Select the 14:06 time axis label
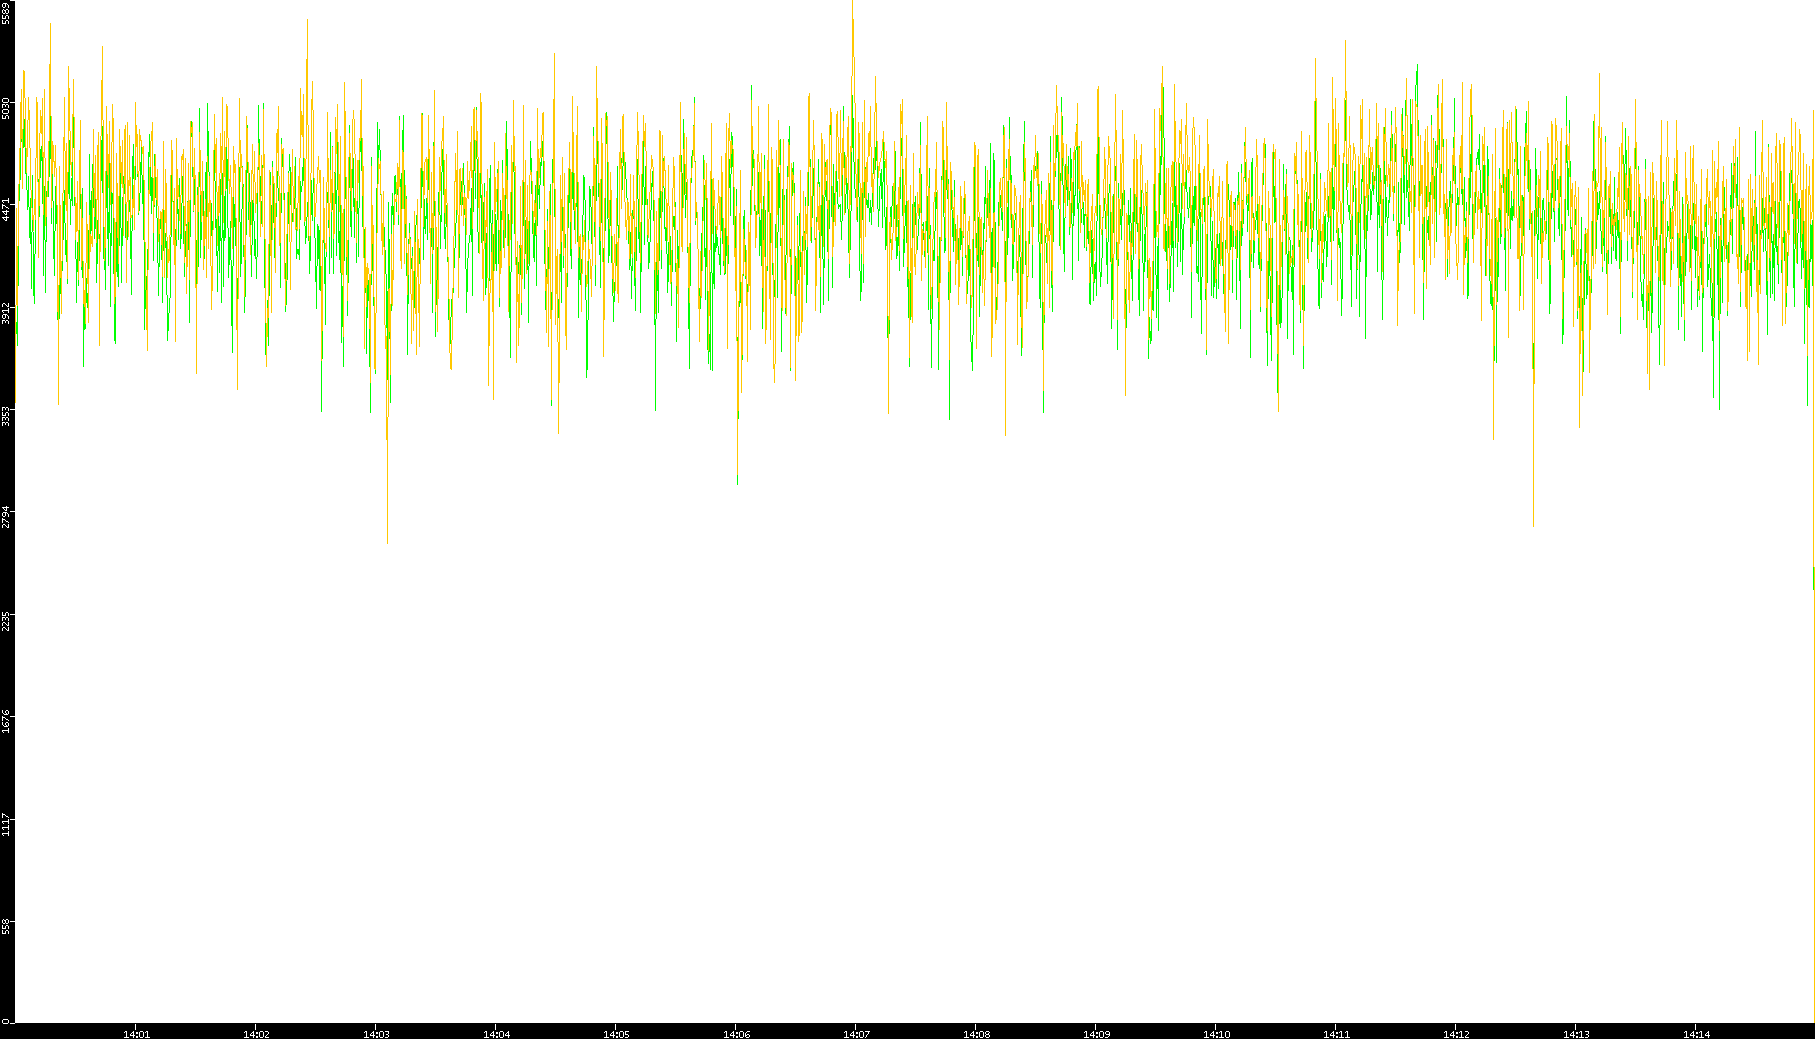The height and width of the screenshot is (1039, 1815). click(x=736, y=1034)
